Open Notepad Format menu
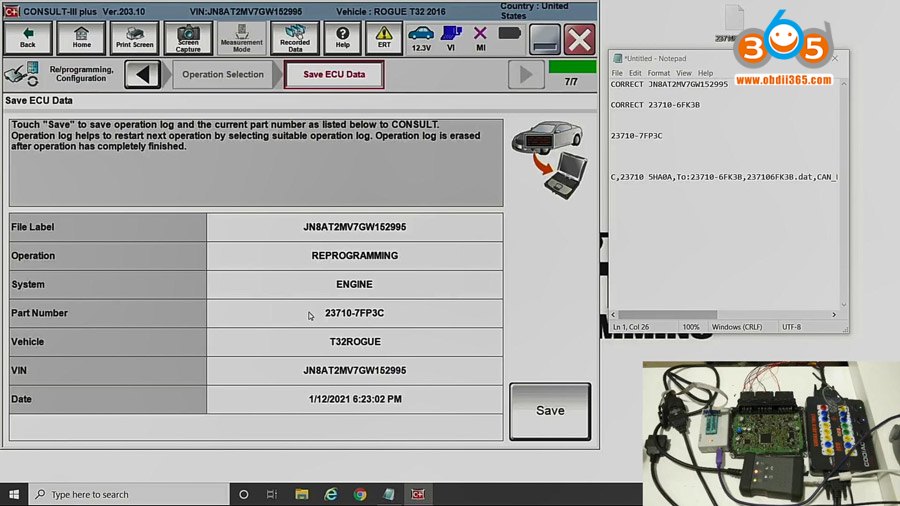 [658, 73]
